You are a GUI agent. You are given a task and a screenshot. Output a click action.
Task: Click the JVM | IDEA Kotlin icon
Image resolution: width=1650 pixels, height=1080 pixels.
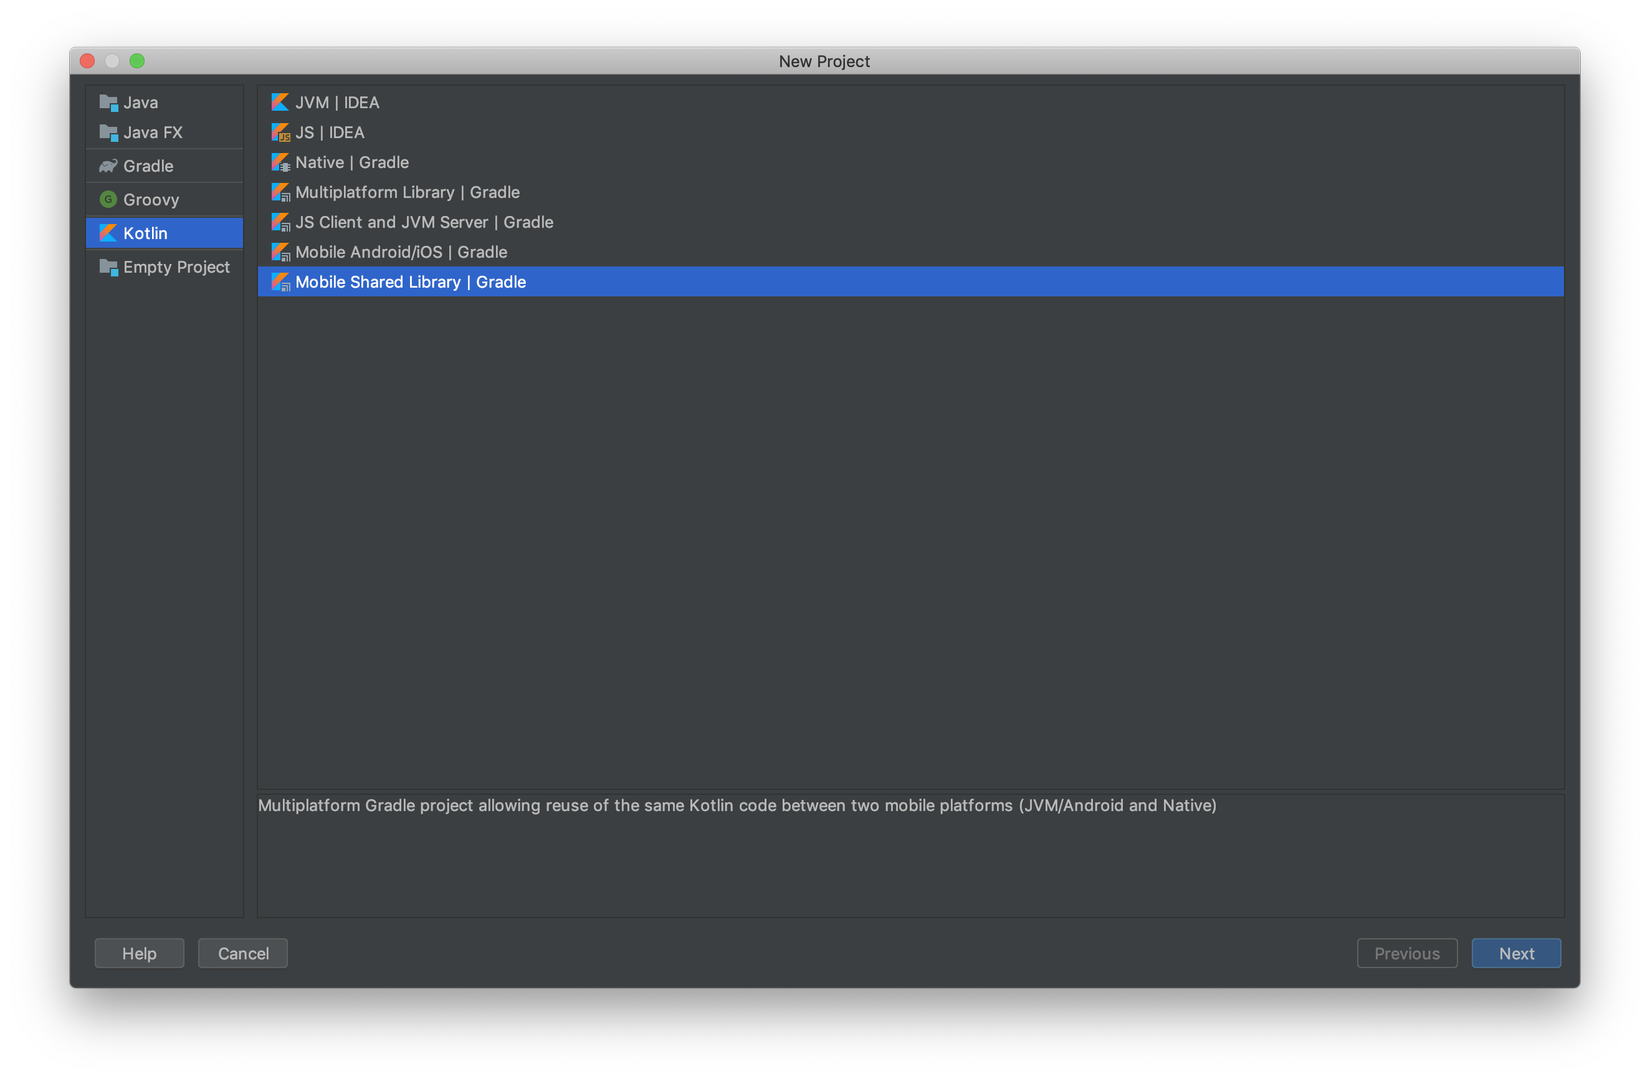(280, 103)
